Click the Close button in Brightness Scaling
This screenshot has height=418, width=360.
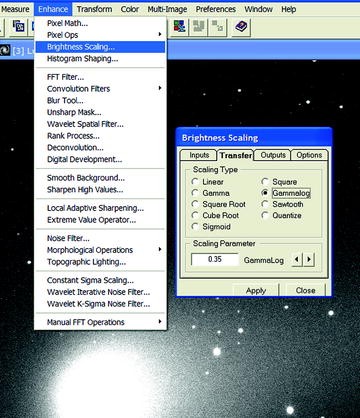(305, 290)
